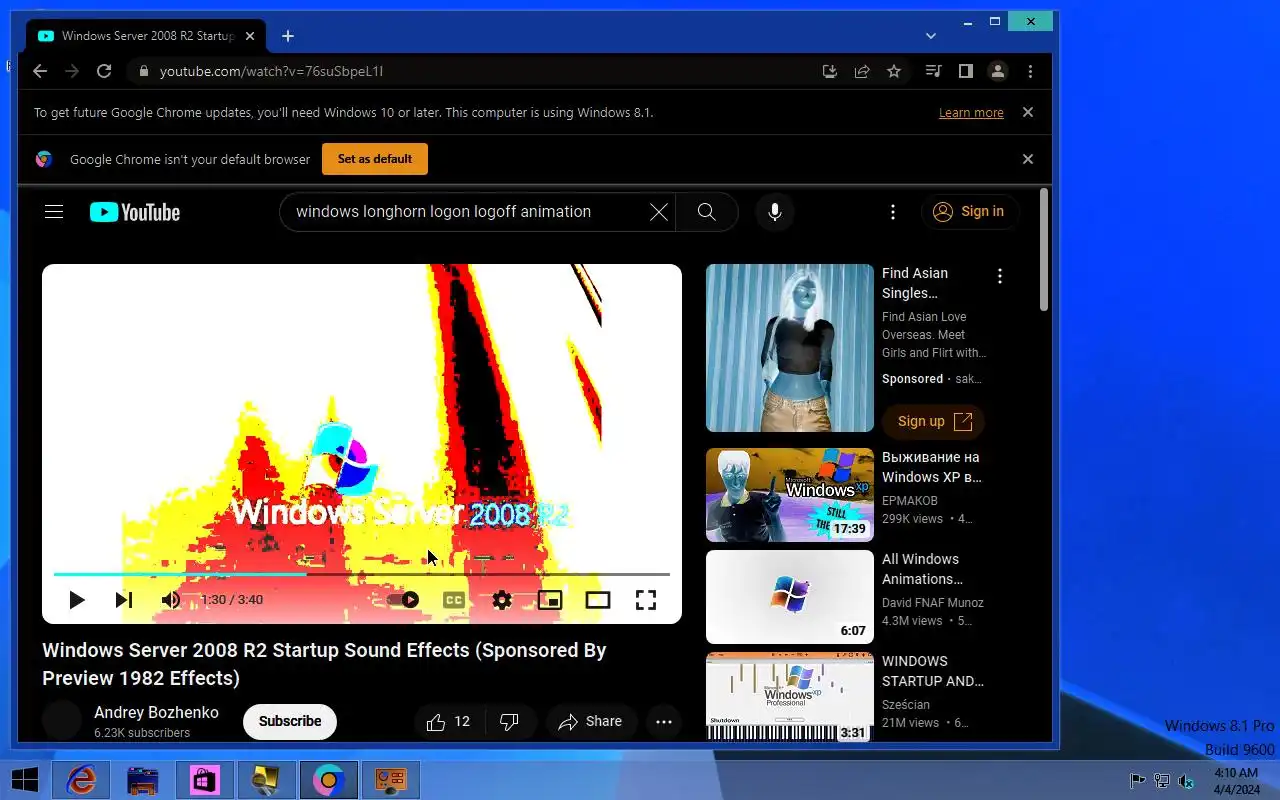Share the video
The height and width of the screenshot is (800, 1280).
[591, 721]
